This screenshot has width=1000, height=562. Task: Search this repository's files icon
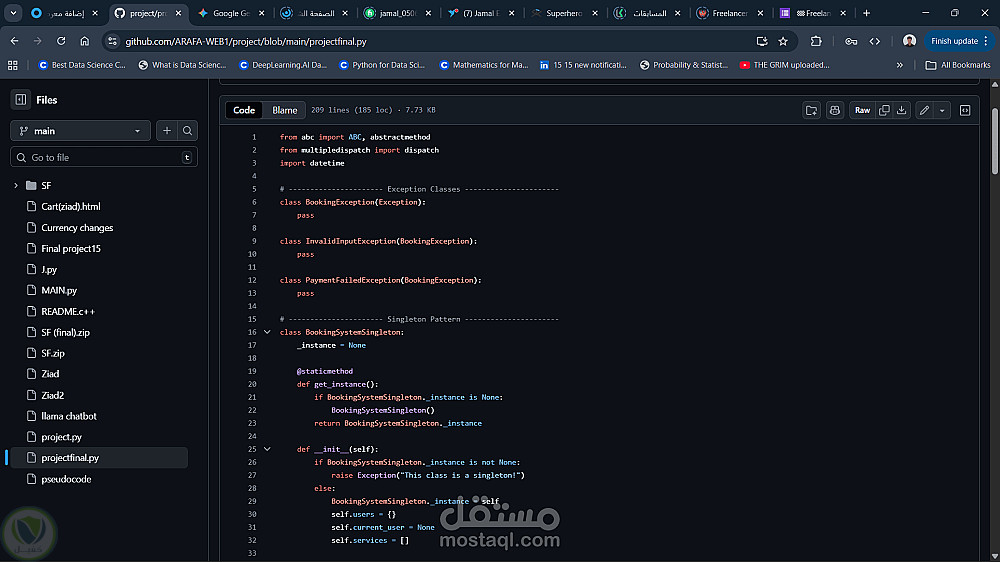(188, 131)
